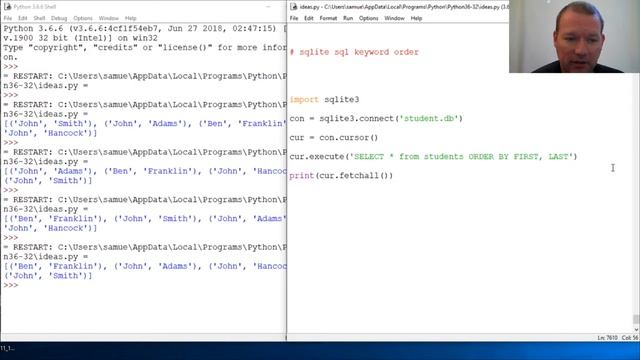This screenshot has height=360, width=640.
Task: Click the last empty >>> shell prompt
Action: 11,285
